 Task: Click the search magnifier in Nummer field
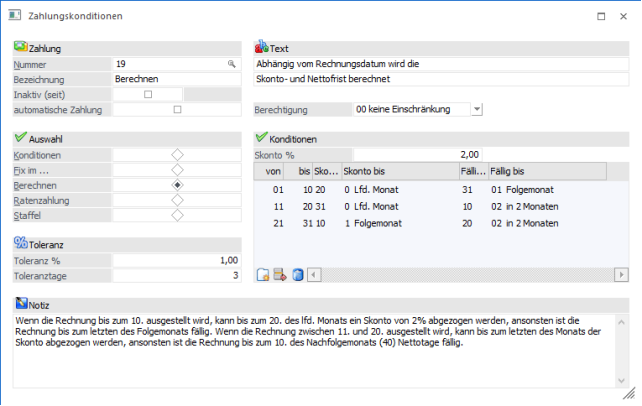pyautogui.click(x=231, y=63)
